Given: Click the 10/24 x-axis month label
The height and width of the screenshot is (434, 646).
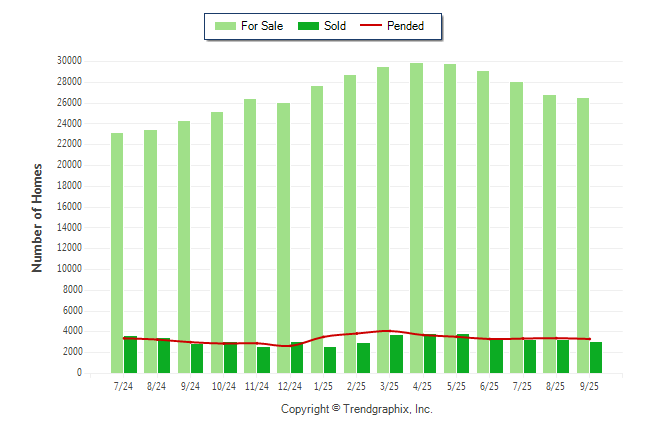Looking at the screenshot, I should 223,386.
